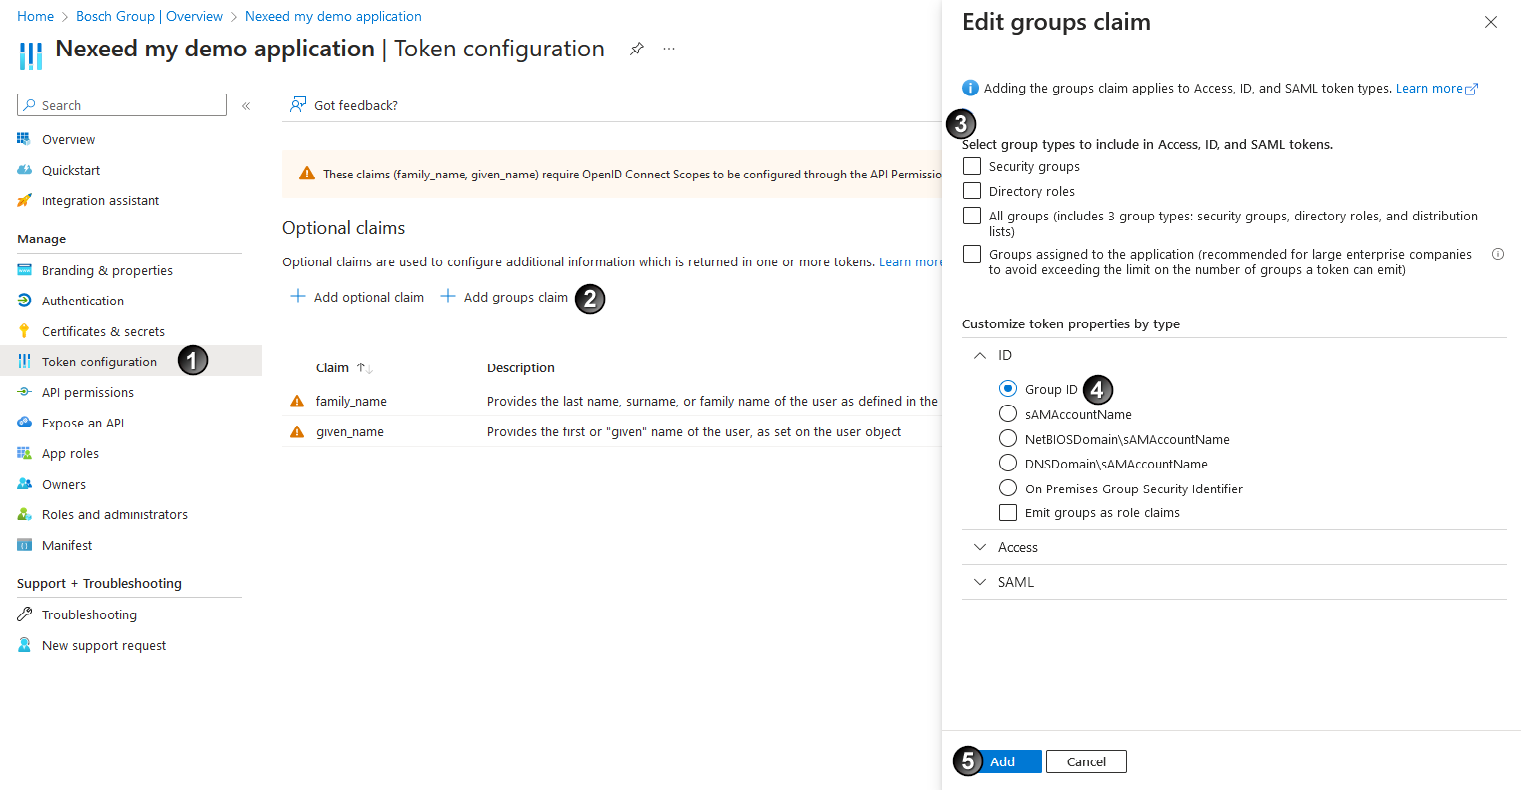
Task: Click the Cancel button
Action: tap(1086, 761)
